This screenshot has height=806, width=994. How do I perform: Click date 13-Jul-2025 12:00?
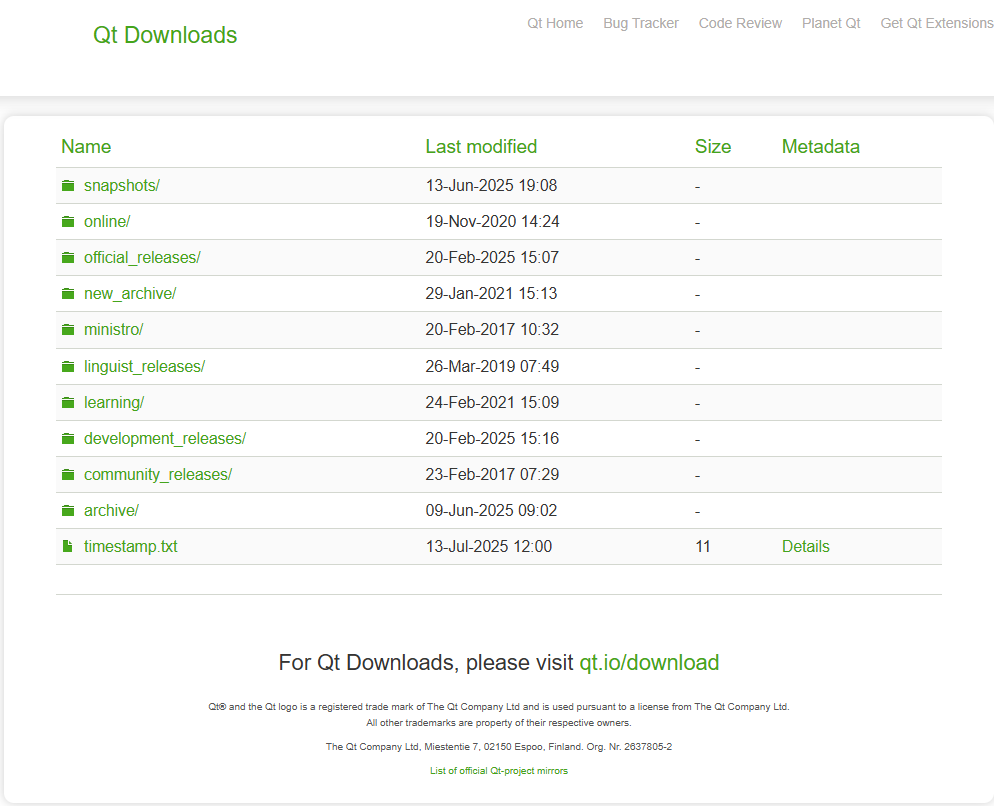click(489, 547)
